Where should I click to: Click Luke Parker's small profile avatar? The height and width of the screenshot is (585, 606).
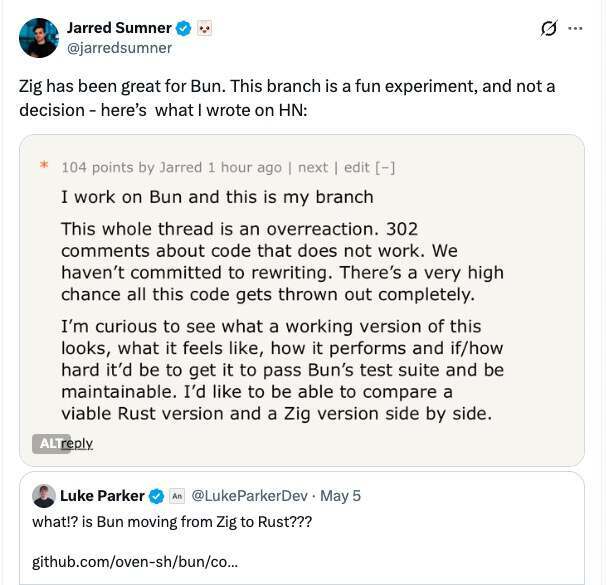coord(44,496)
